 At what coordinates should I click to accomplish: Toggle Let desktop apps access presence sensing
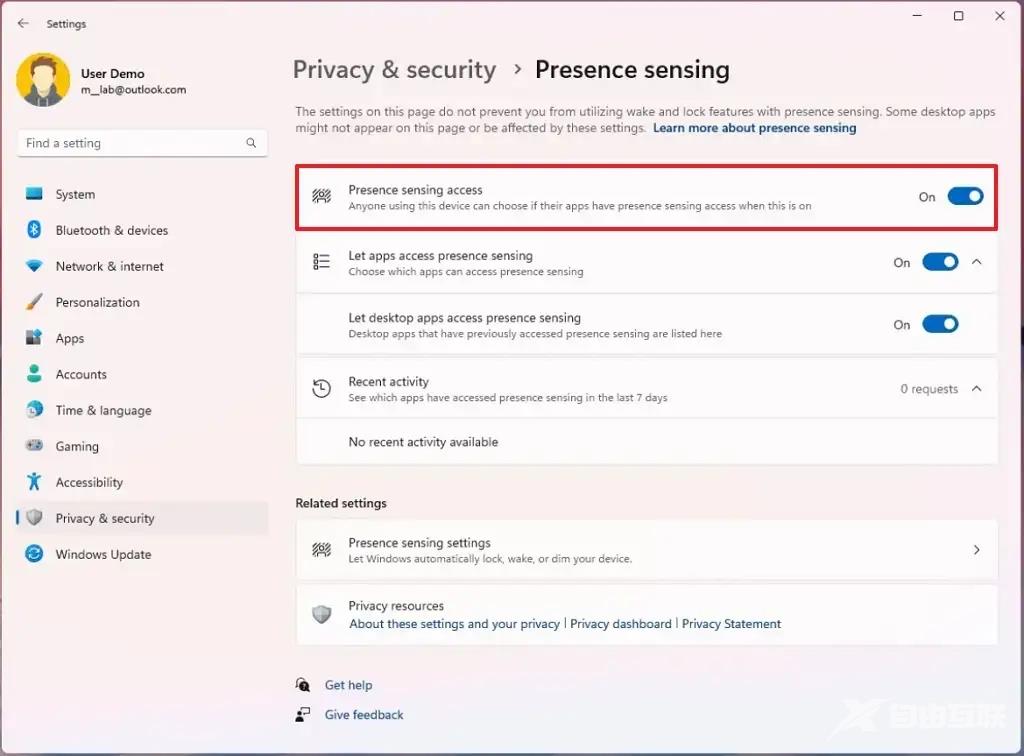(x=938, y=324)
